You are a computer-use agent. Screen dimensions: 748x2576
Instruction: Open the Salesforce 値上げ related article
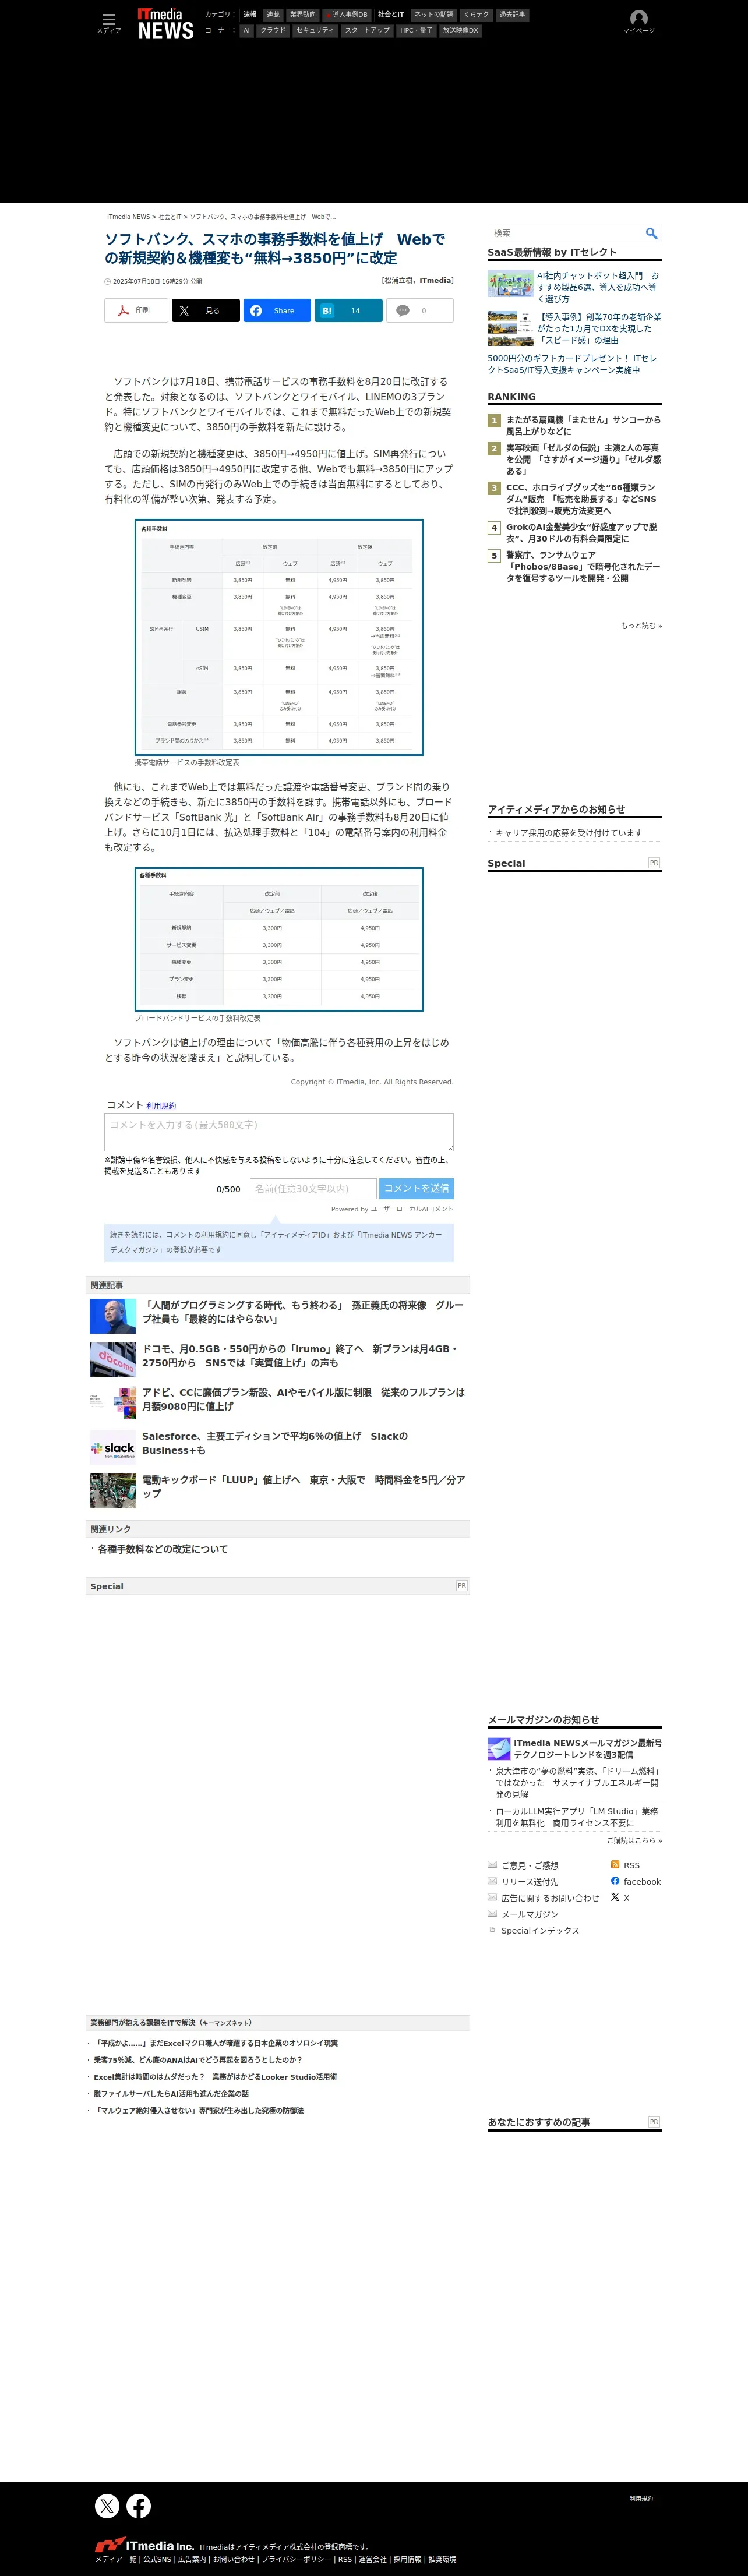coord(275,1443)
